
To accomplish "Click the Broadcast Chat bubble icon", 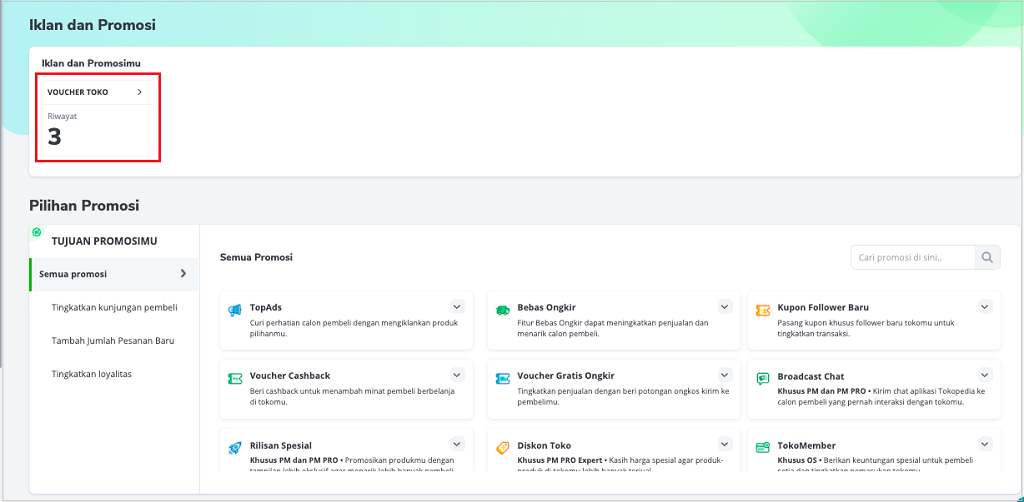I will 763,379.
